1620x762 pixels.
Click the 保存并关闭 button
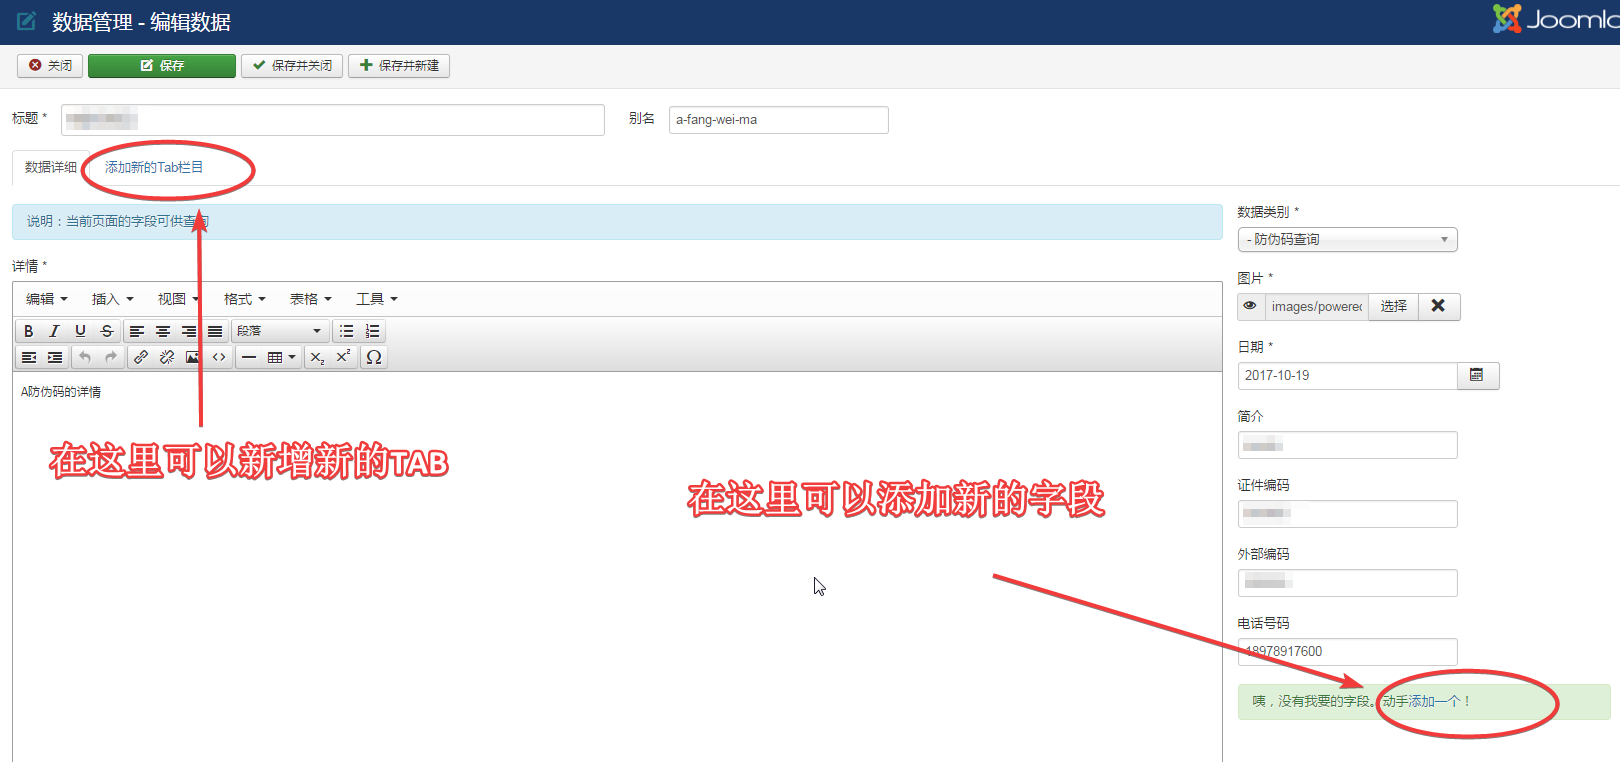coord(292,66)
